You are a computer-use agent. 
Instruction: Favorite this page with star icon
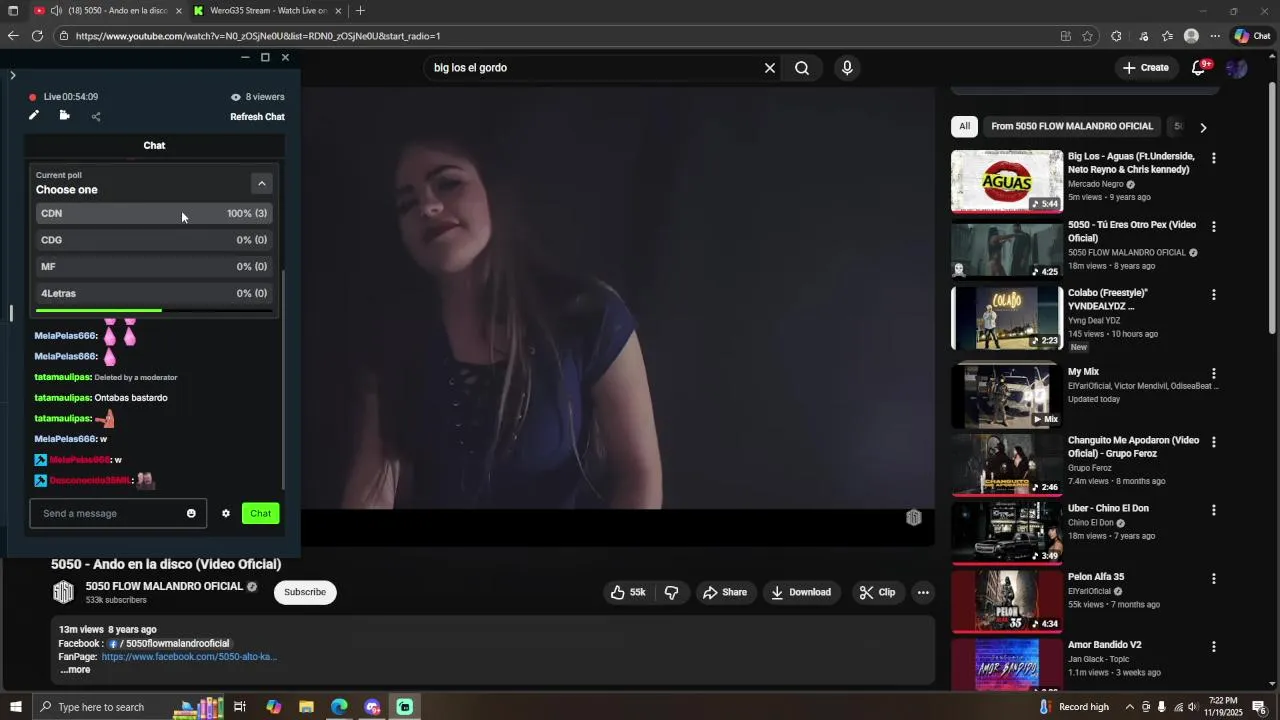(1088, 36)
